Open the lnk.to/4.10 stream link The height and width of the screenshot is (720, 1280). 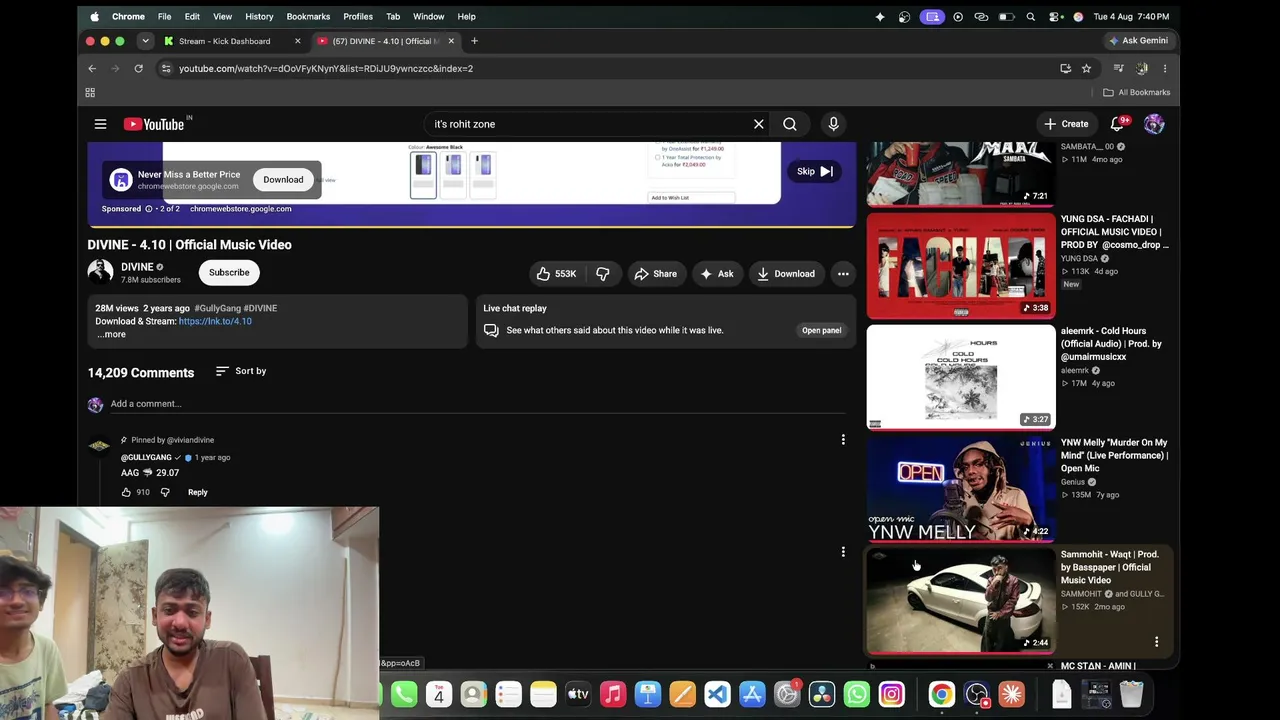coord(215,321)
